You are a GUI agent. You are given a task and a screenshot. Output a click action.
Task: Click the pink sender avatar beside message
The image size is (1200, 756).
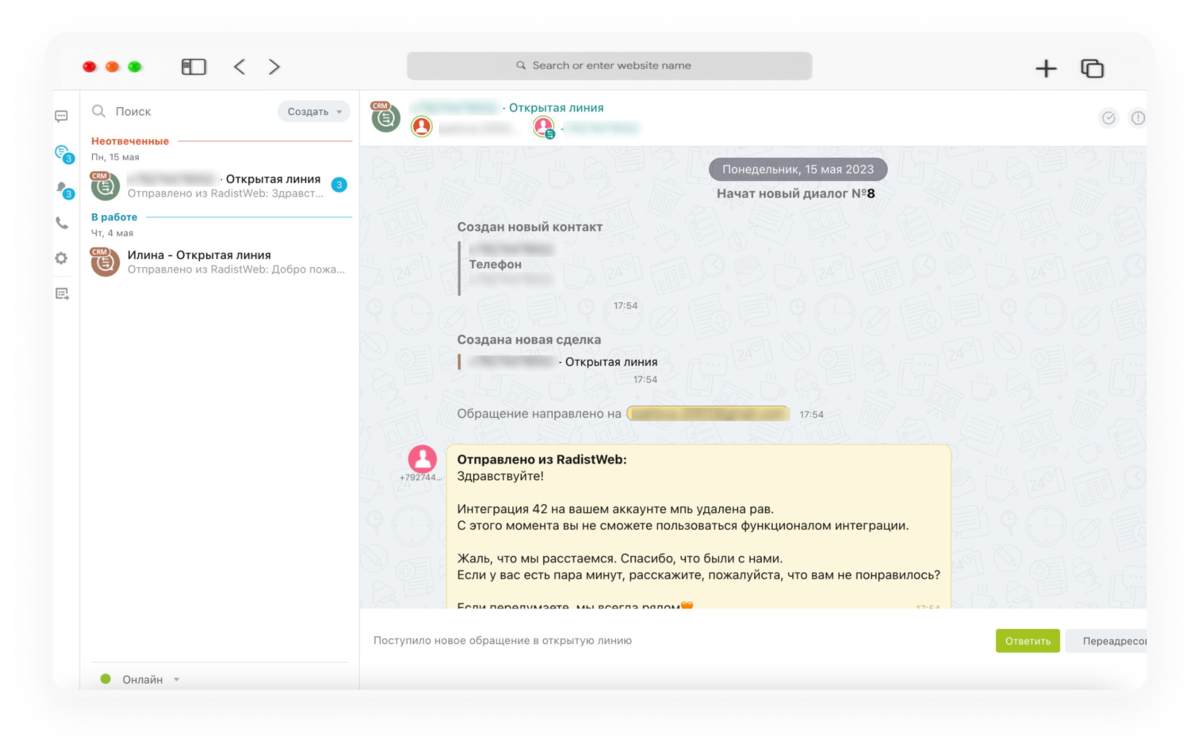click(x=423, y=459)
